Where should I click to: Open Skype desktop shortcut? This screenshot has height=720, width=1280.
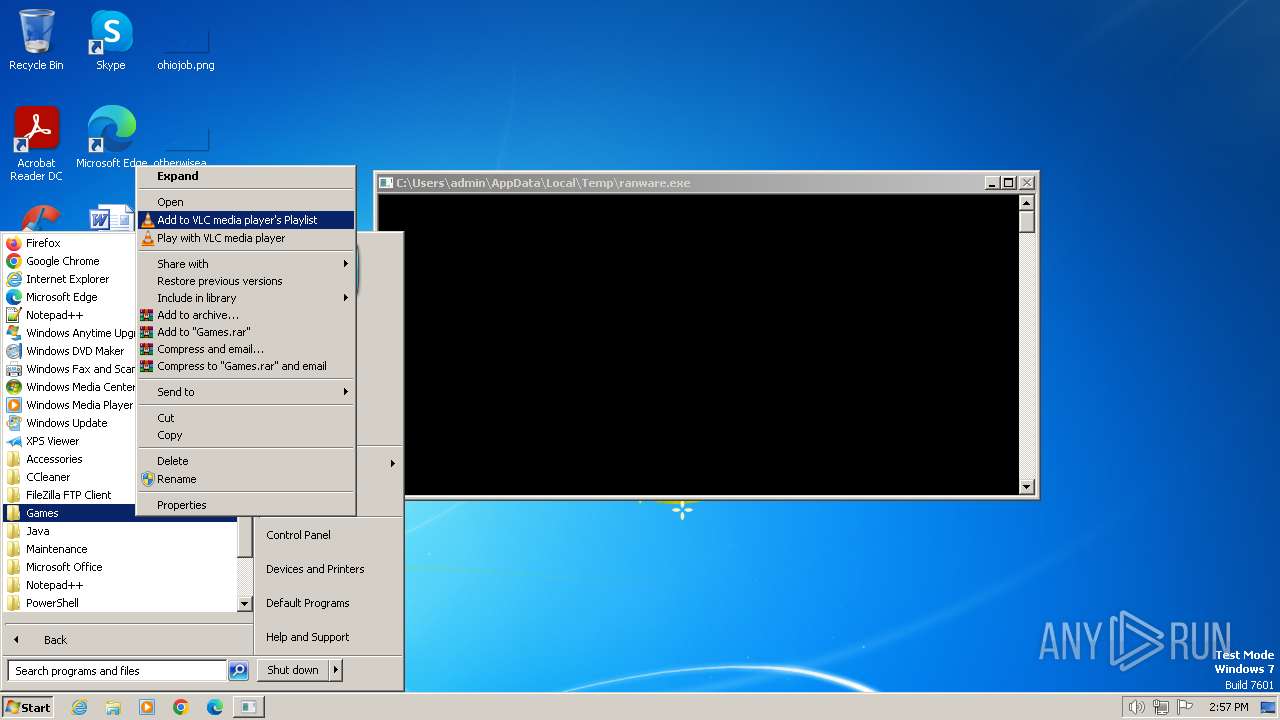(111, 40)
